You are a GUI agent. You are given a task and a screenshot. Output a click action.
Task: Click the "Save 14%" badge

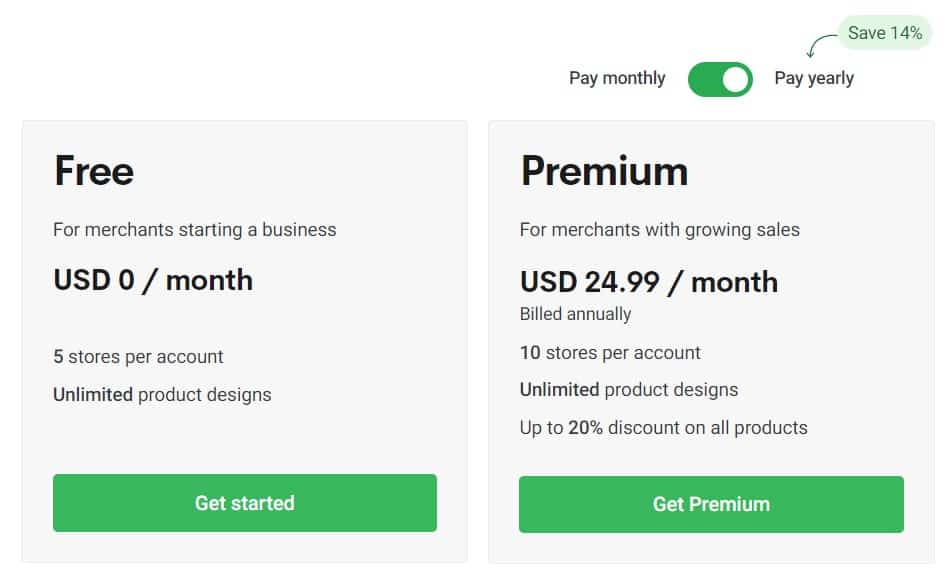point(884,33)
